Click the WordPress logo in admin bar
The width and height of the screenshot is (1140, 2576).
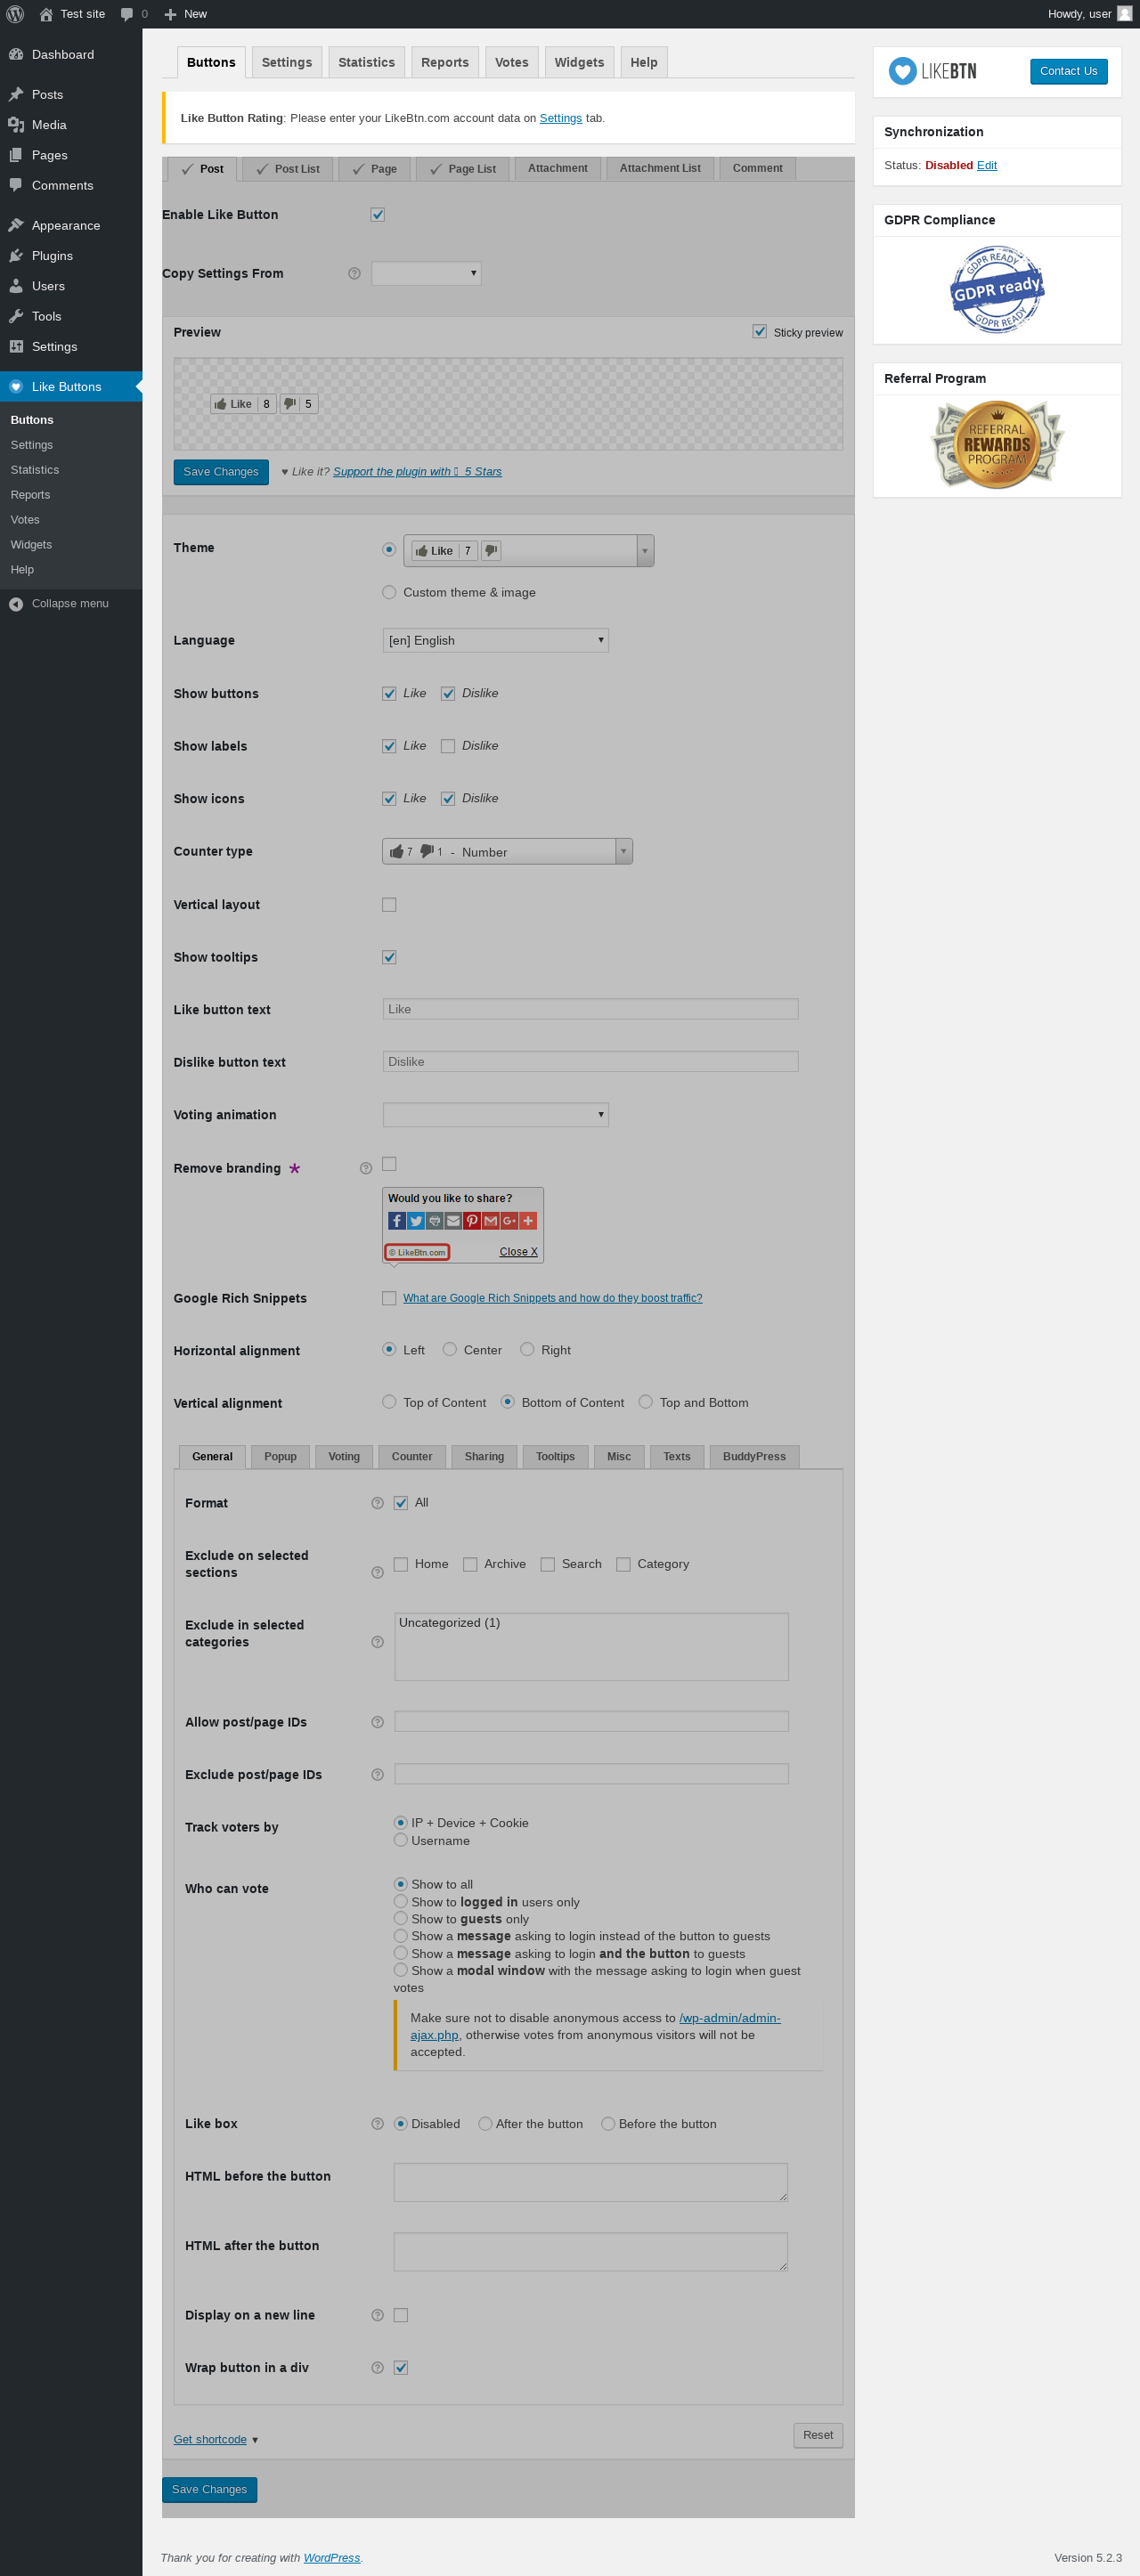click(x=15, y=14)
